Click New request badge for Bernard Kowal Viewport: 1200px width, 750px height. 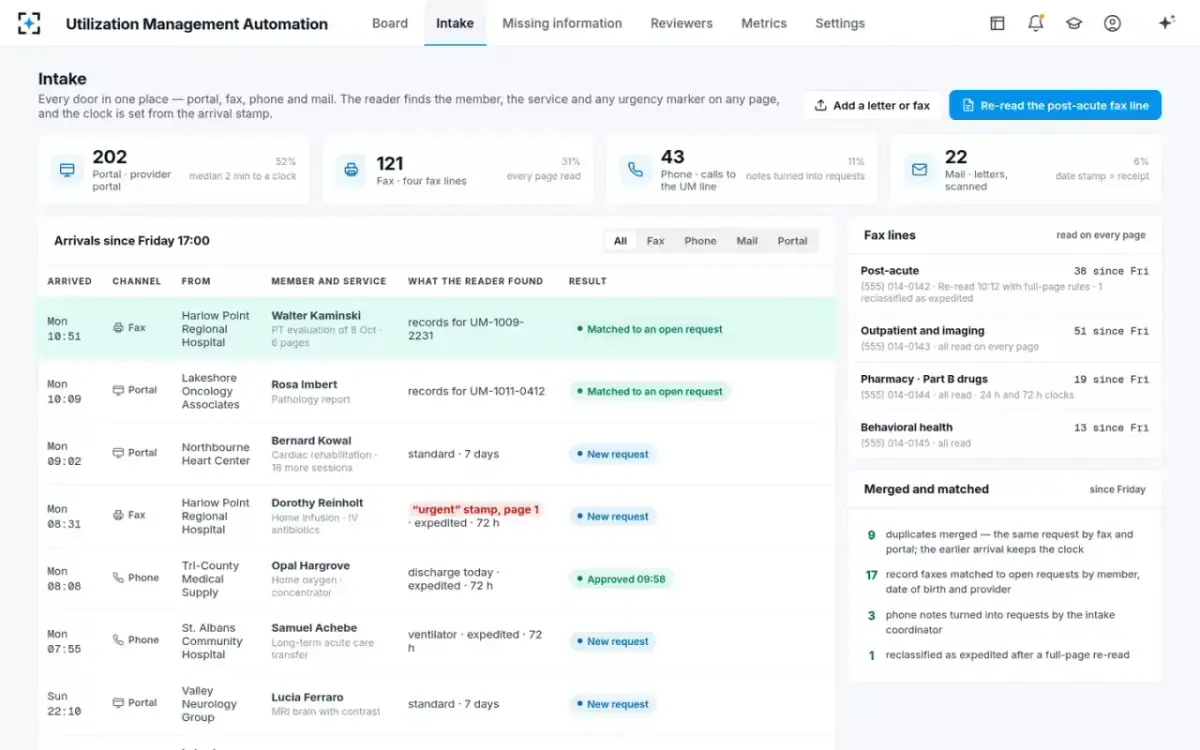[x=613, y=454]
